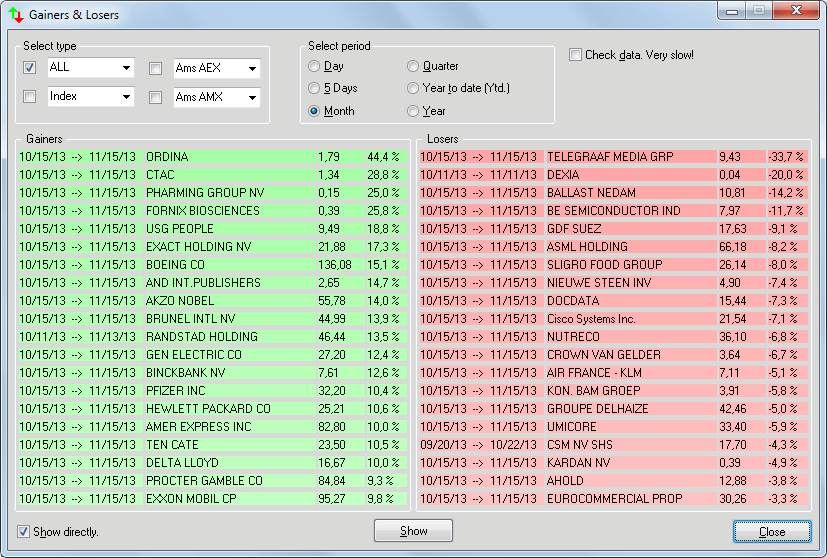Tick the Ams AMX checkbox
827x558 pixels.
[x=155, y=98]
